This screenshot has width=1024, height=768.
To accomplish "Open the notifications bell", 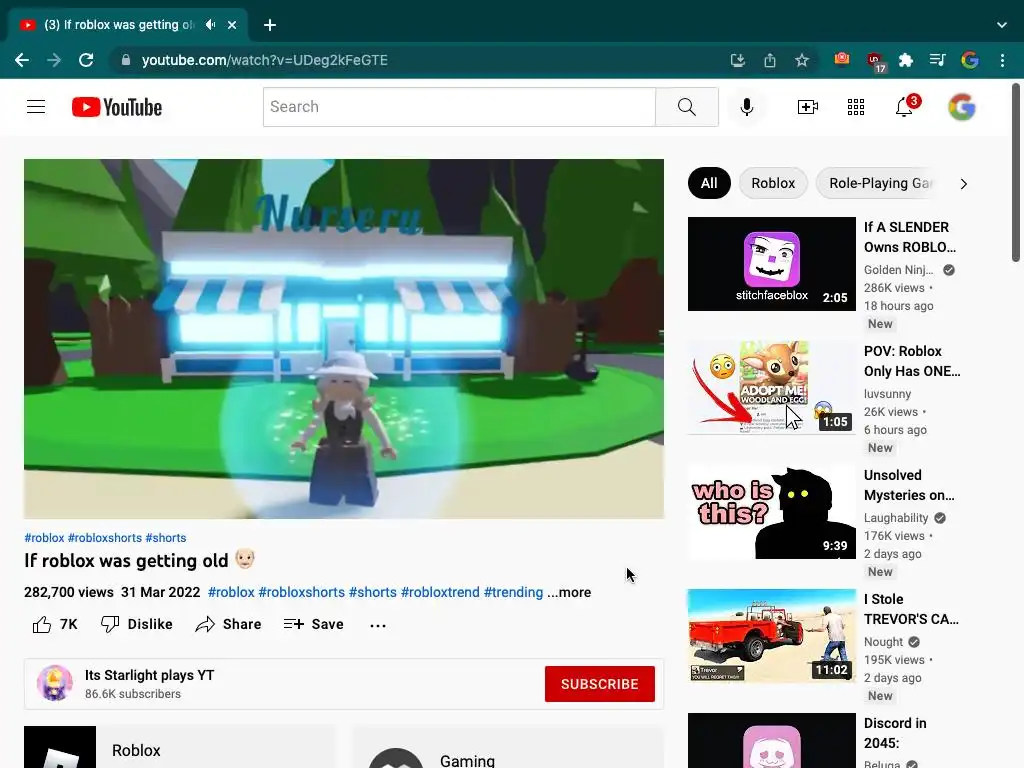I will 904,107.
